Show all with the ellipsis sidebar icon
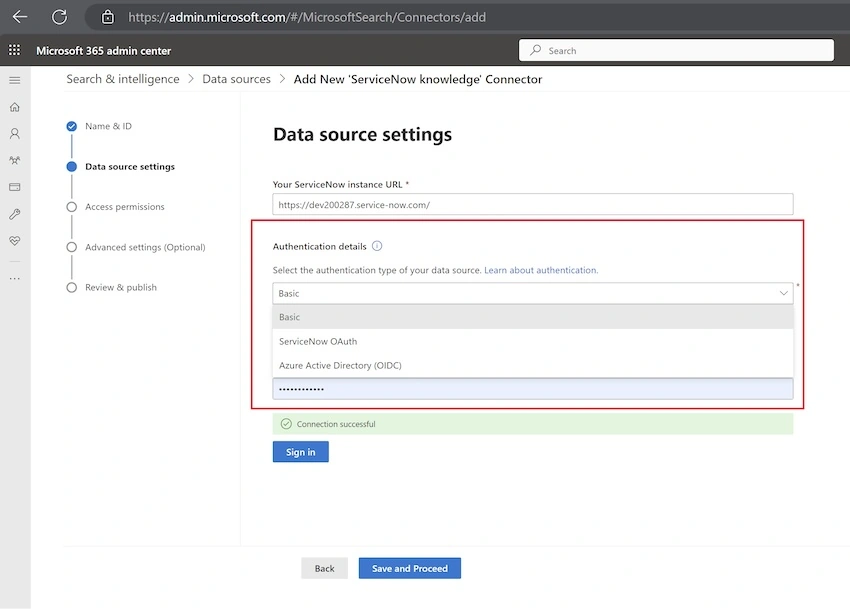Viewport: 850px width, 609px height. click(15, 279)
